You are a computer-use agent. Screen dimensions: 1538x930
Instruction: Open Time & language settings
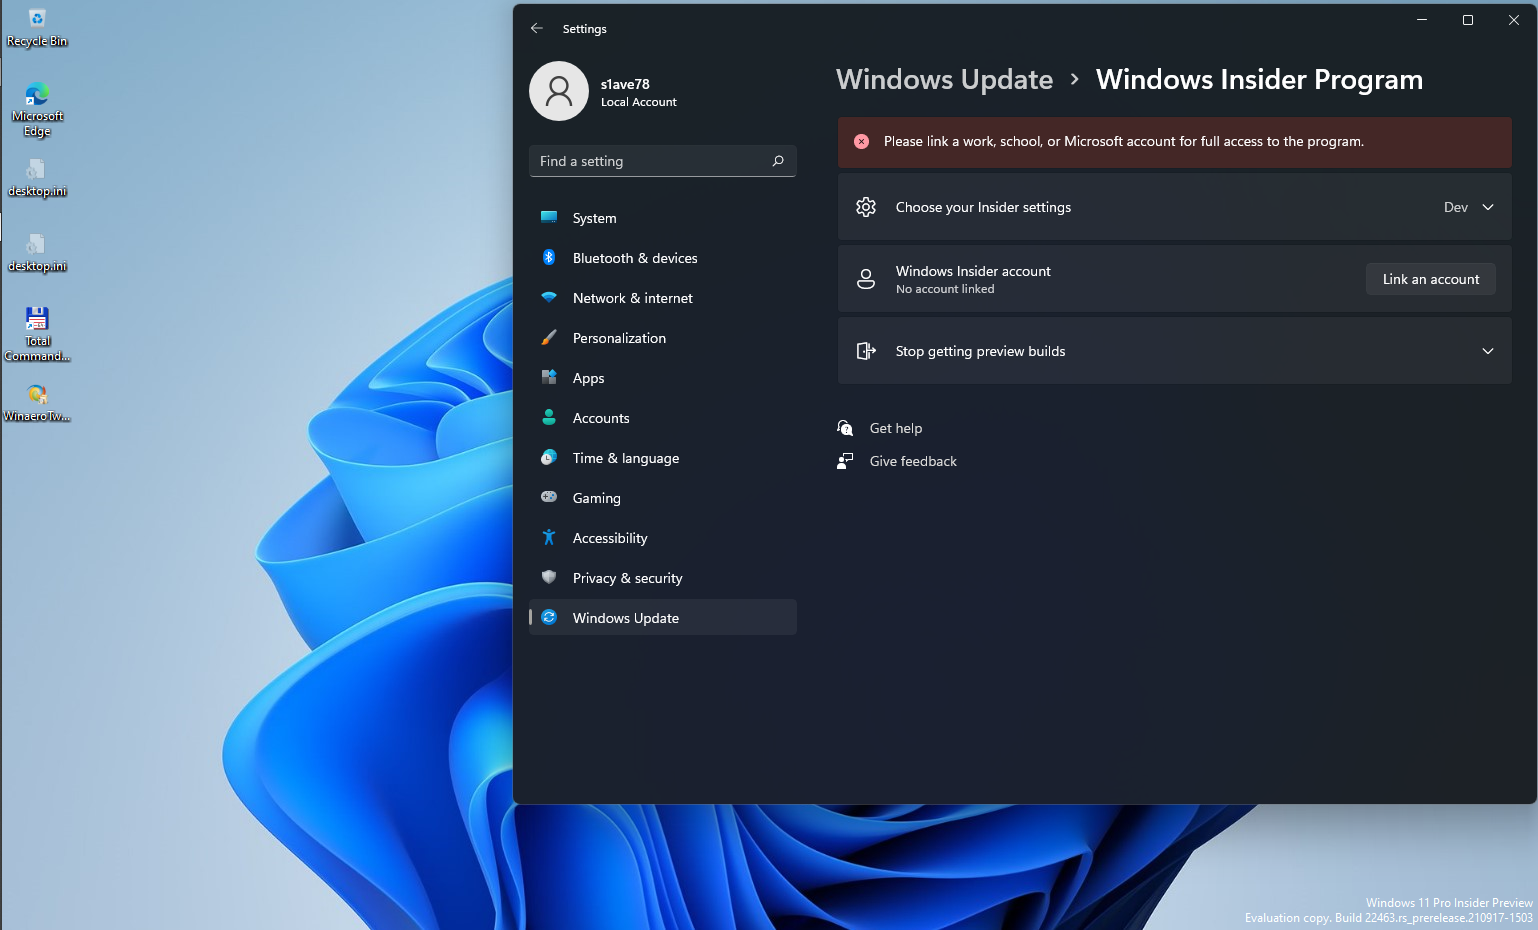point(663,457)
